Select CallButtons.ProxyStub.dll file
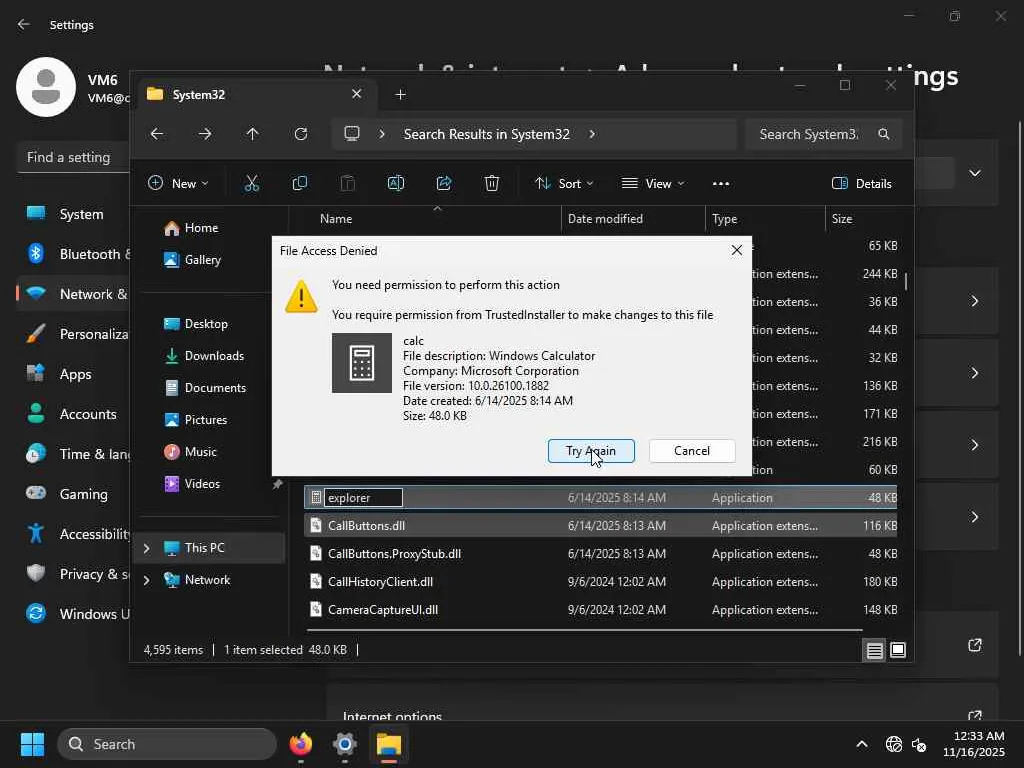The height and width of the screenshot is (768, 1024). coord(600,554)
